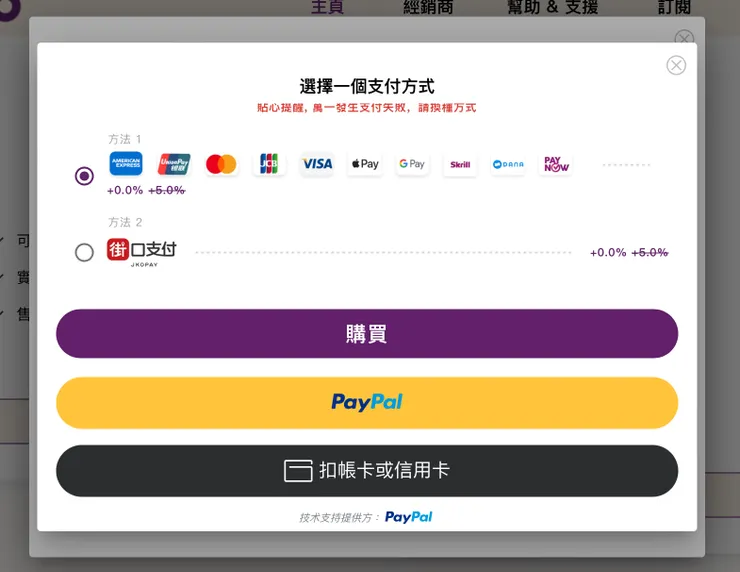Image resolution: width=740 pixels, height=572 pixels.
Task: Choose 扣帳卡或信用卡 black button
Action: [x=367, y=471]
